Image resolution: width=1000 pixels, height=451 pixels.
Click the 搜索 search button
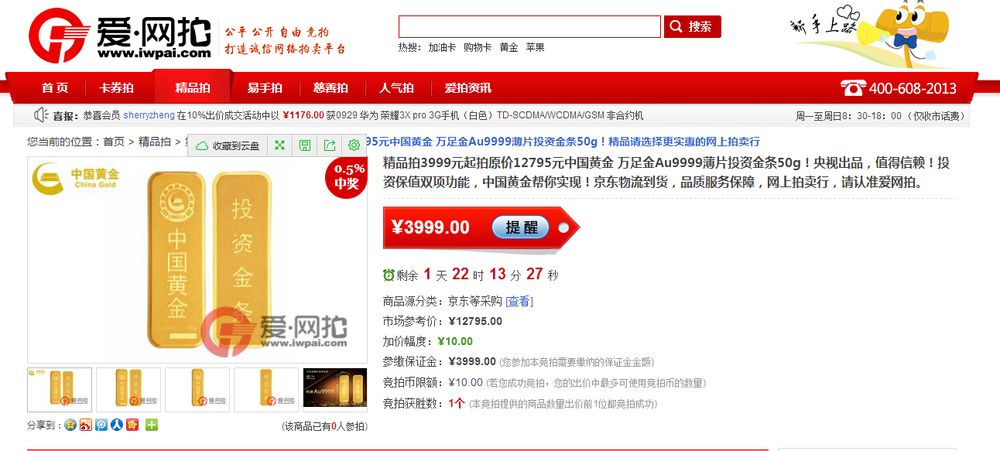[692, 27]
